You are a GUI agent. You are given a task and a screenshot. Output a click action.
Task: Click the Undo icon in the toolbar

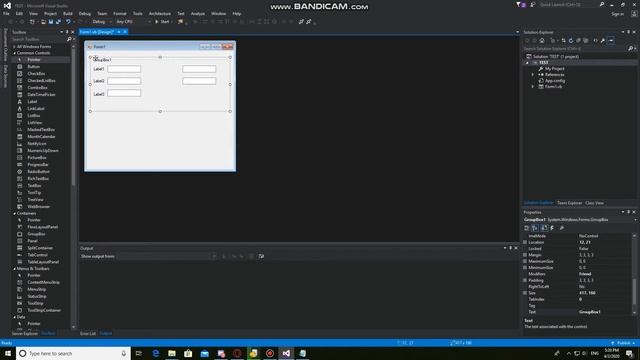pyautogui.click(x=68, y=22)
